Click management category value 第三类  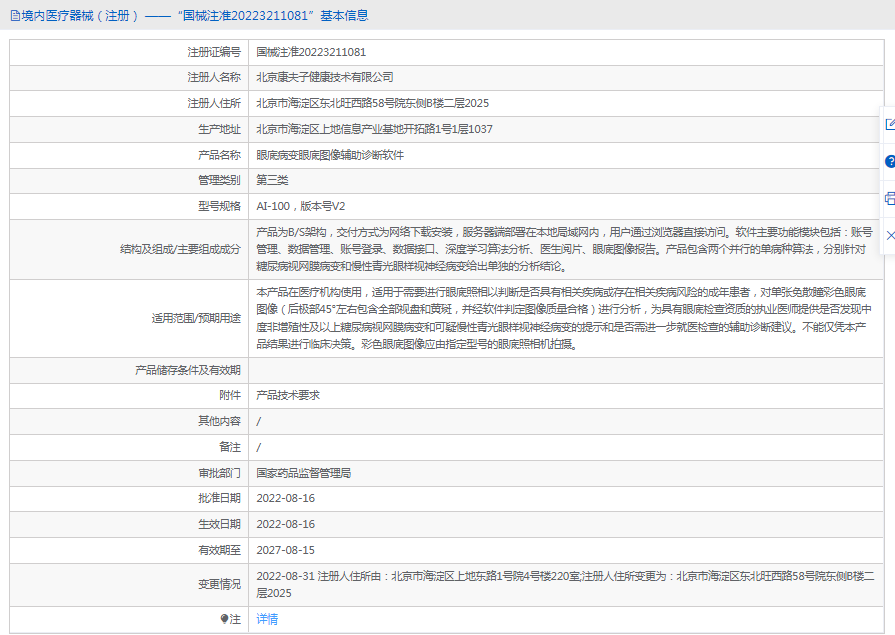[272, 180]
